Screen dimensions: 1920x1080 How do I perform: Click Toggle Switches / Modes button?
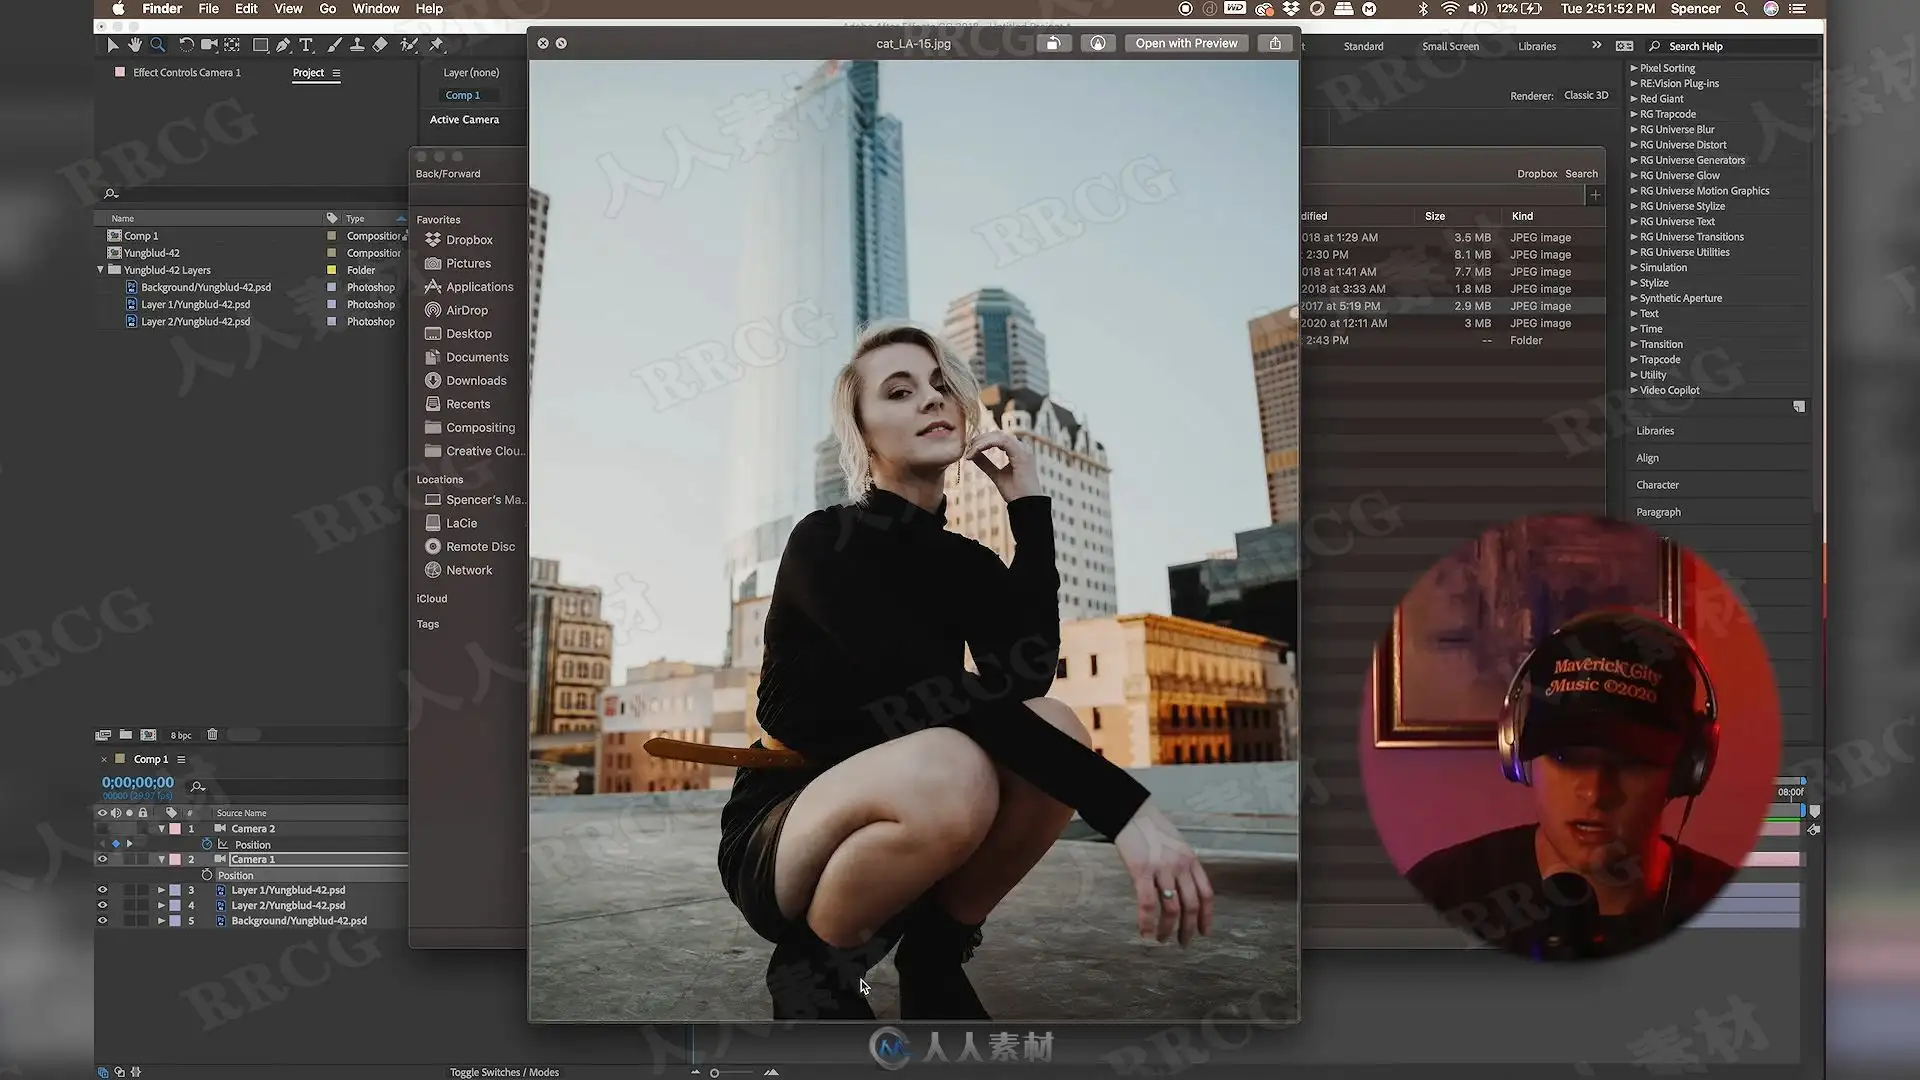tap(504, 1072)
